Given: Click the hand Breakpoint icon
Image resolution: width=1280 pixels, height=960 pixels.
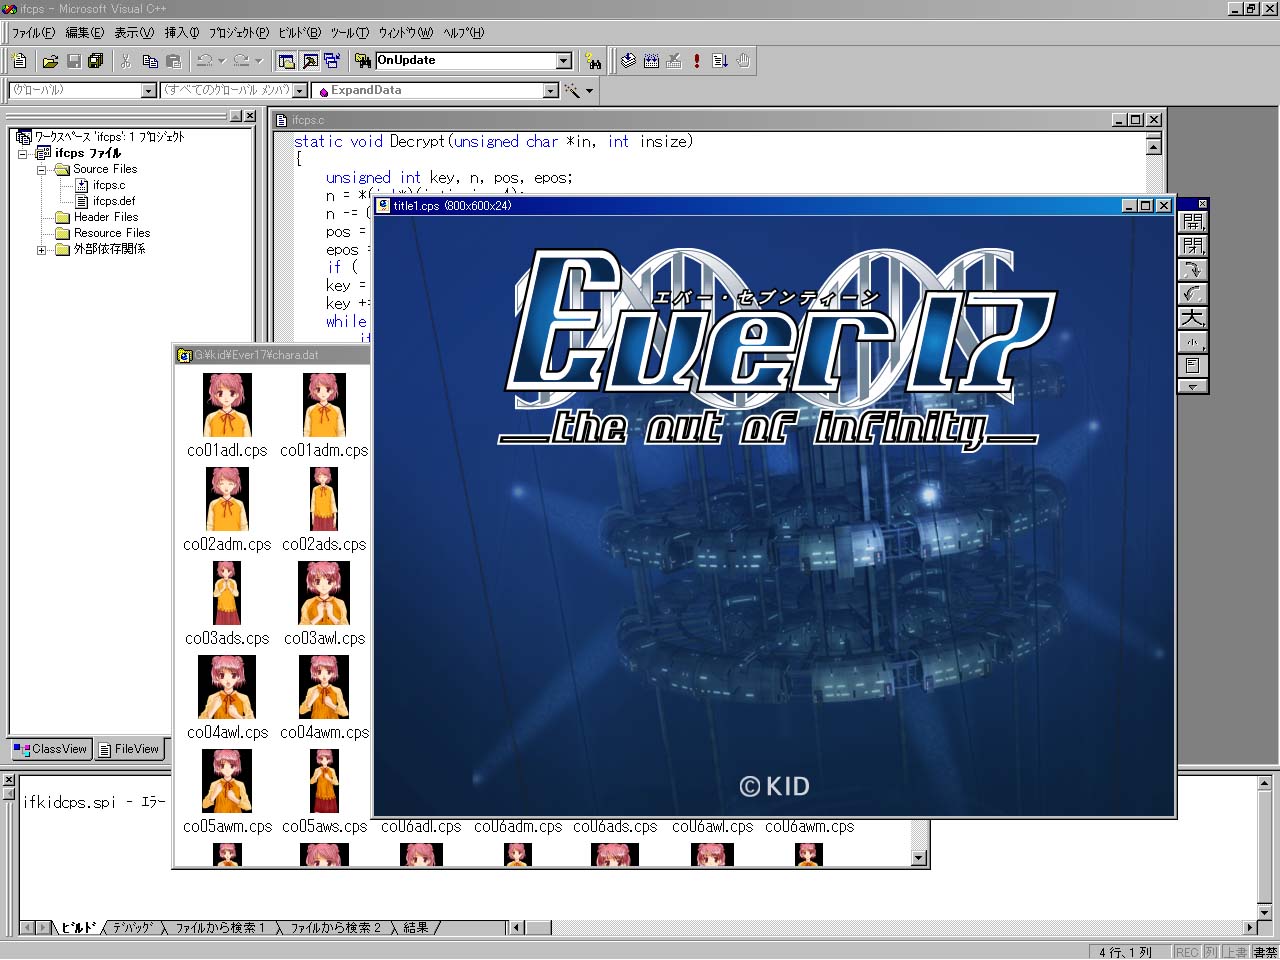Looking at the screenshot, I should (x=743, y=61).
